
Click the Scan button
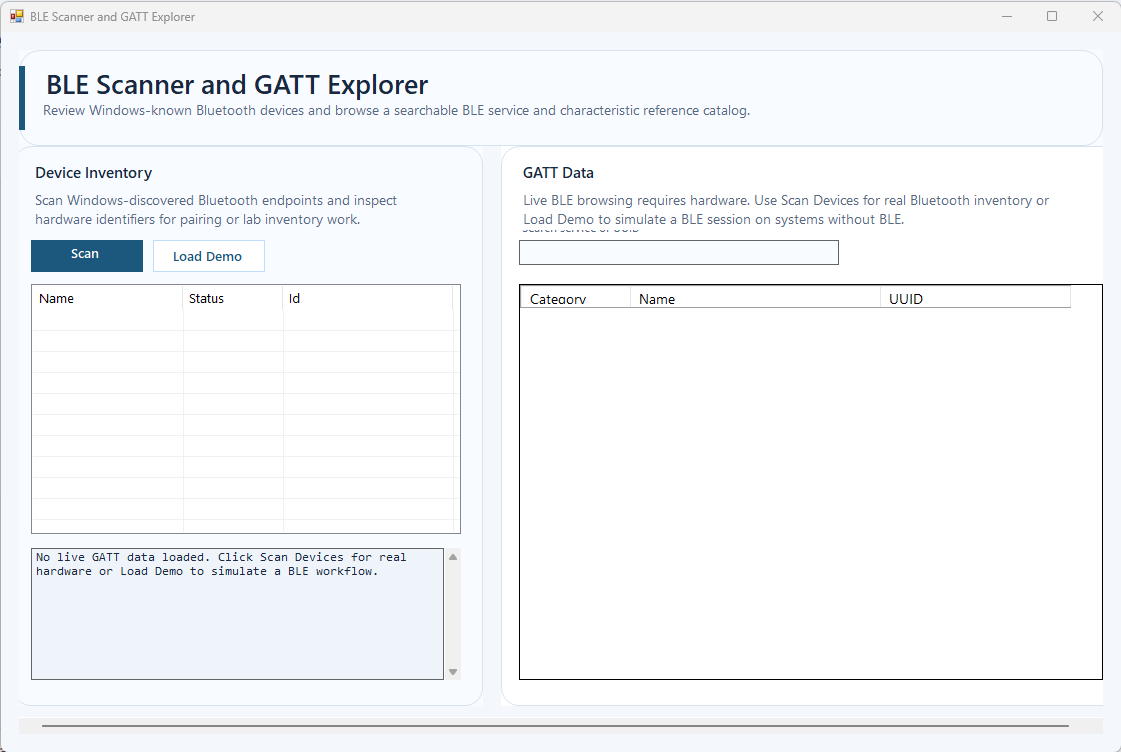(87, 255)
